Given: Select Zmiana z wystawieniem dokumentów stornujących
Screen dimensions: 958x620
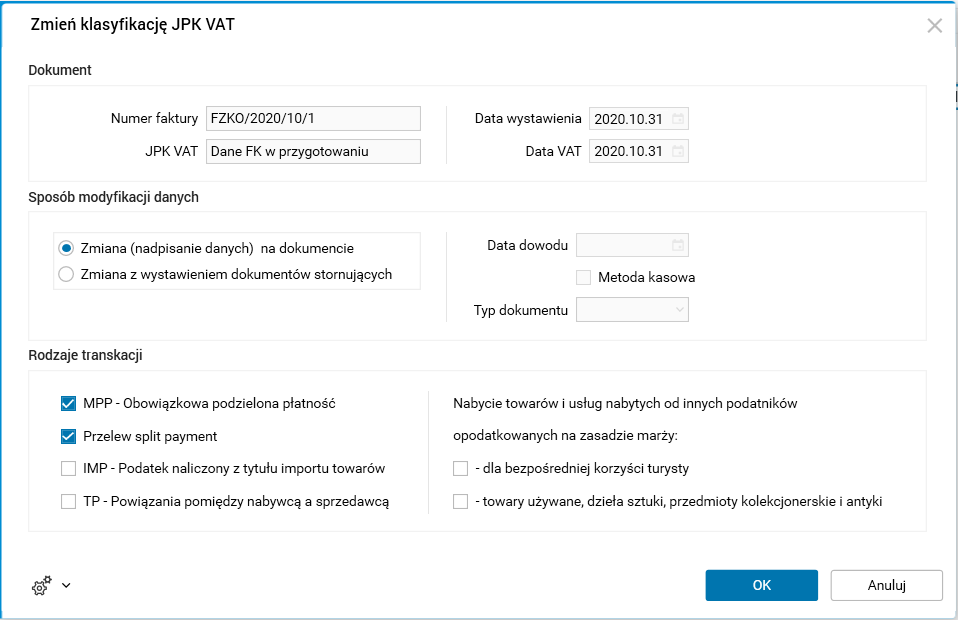Looking at the screenshot, I should pos(67,274).
